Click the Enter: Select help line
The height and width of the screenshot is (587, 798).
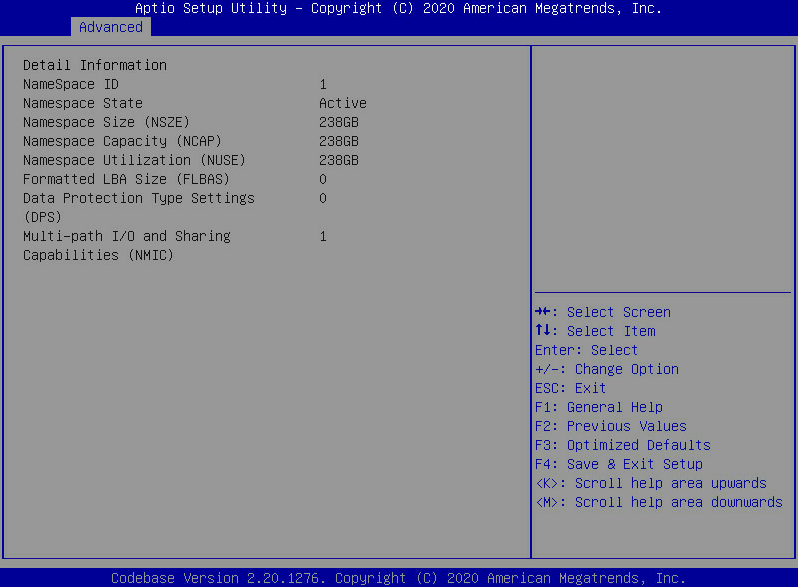[586, 350]
